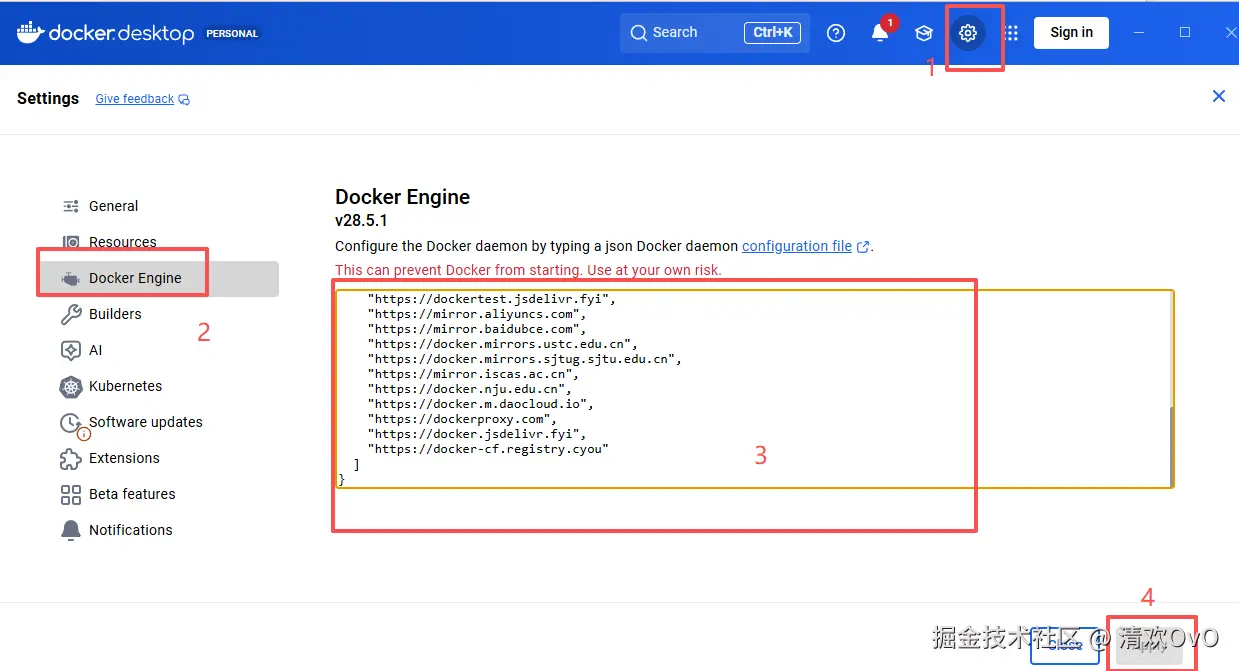Click the Docker Desktop whale logo
This screenshot has width=1239, height=671.
pyautogui.click(x=30, y=33)
